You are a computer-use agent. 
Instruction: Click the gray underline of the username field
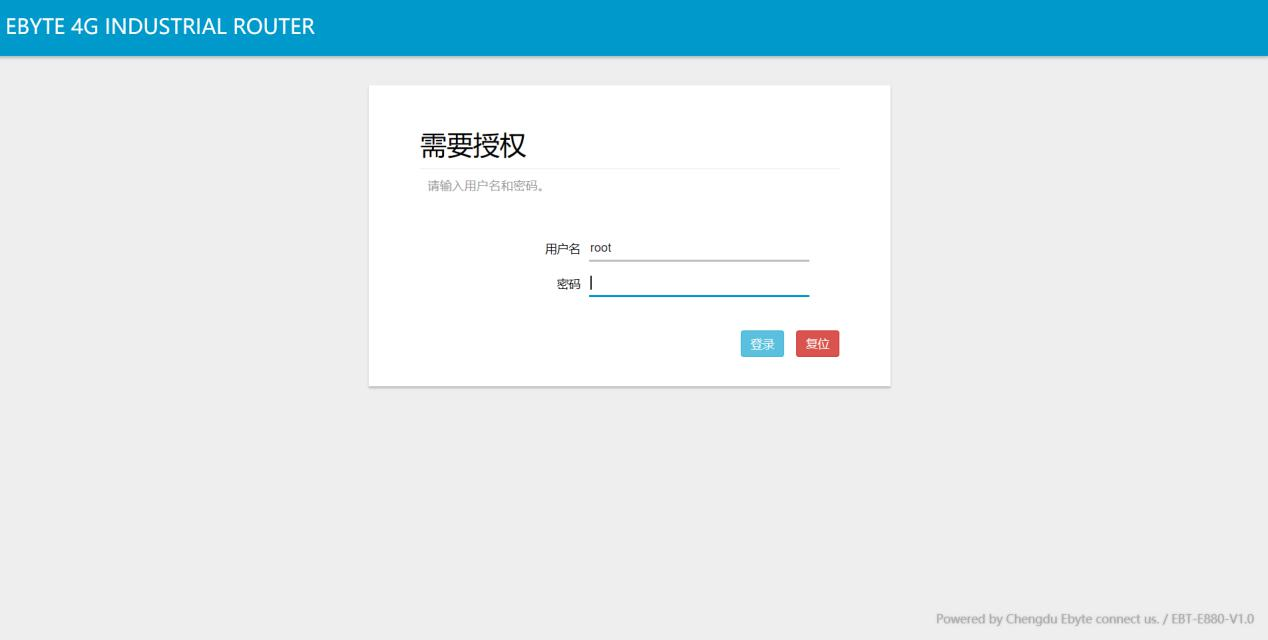pyautogui.click(x=698, y=260)
